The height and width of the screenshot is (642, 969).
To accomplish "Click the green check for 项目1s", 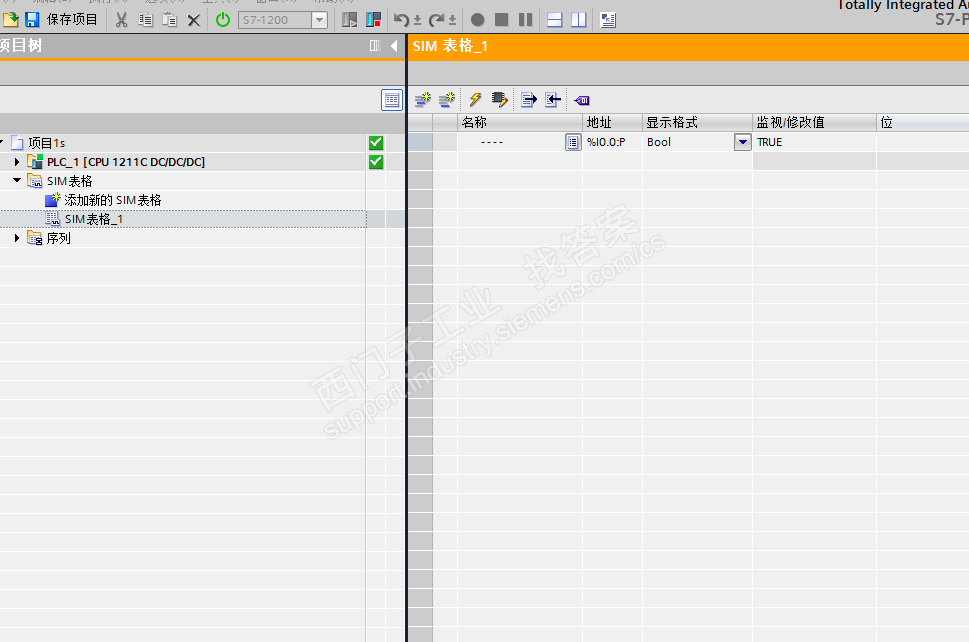I will point(376,143).
